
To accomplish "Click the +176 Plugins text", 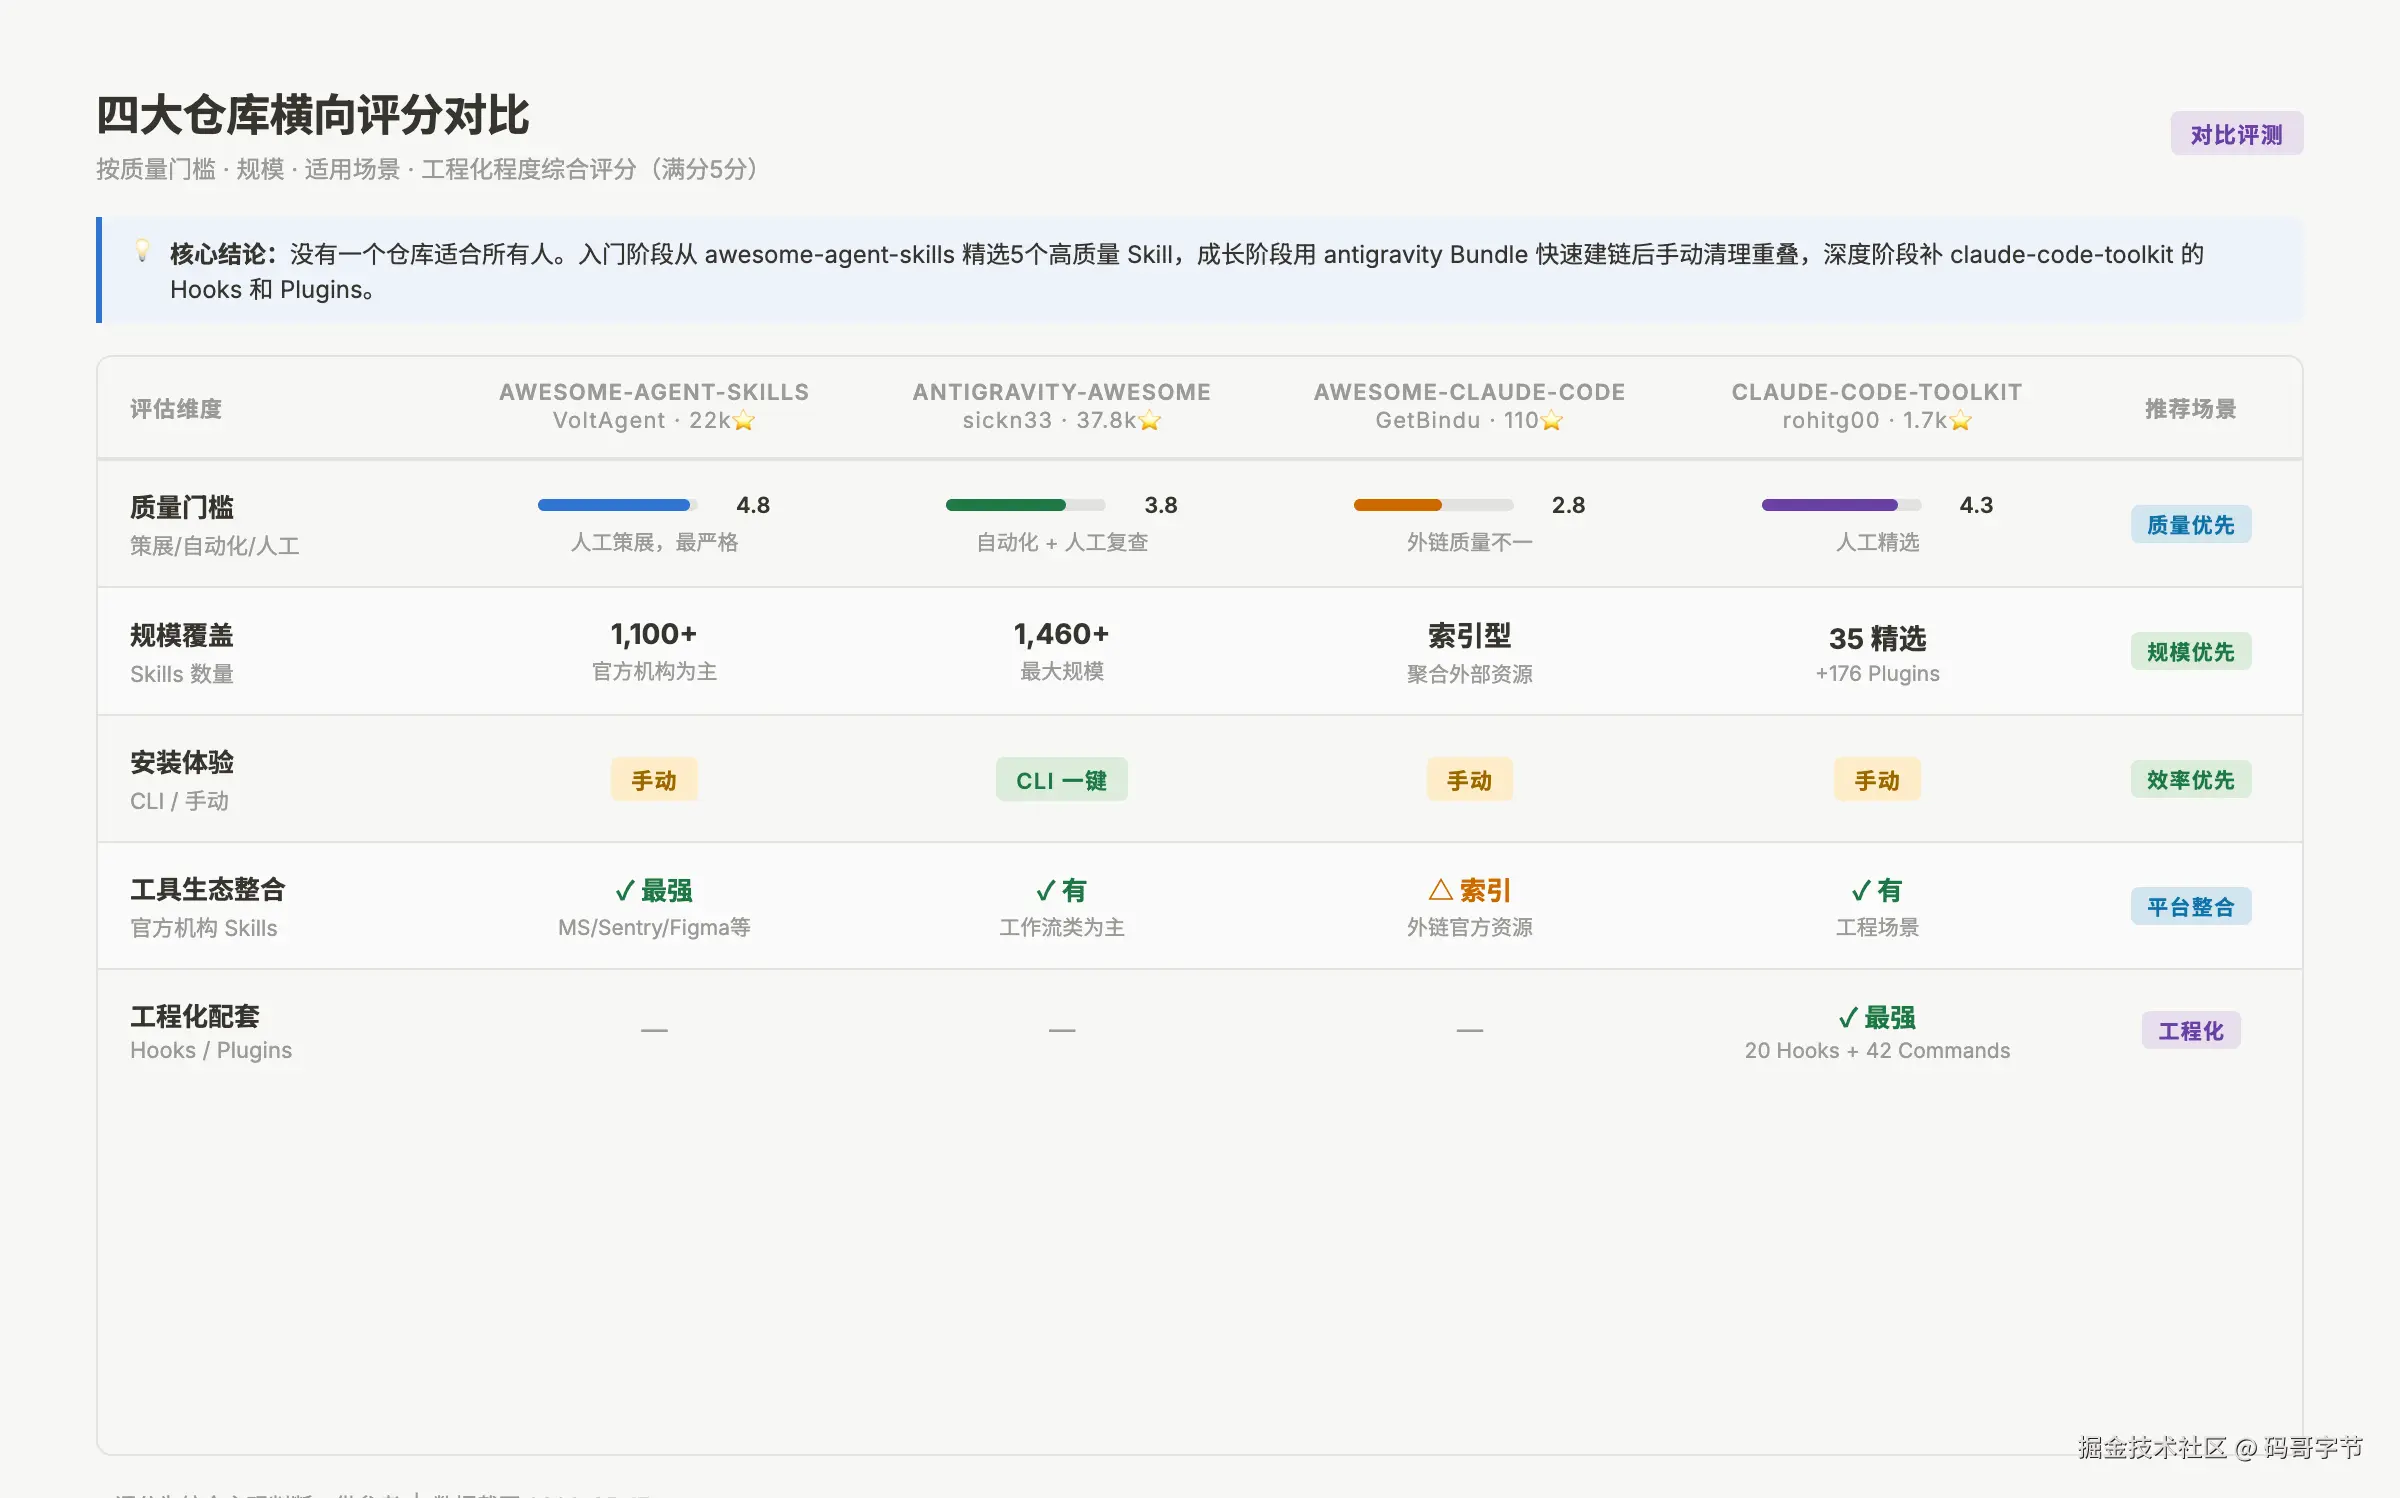I will pyautogui.click(x=1877, y=674).
